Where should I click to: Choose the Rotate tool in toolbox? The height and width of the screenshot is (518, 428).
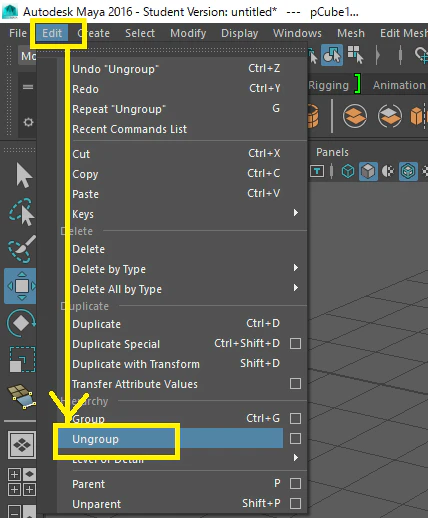21,323
